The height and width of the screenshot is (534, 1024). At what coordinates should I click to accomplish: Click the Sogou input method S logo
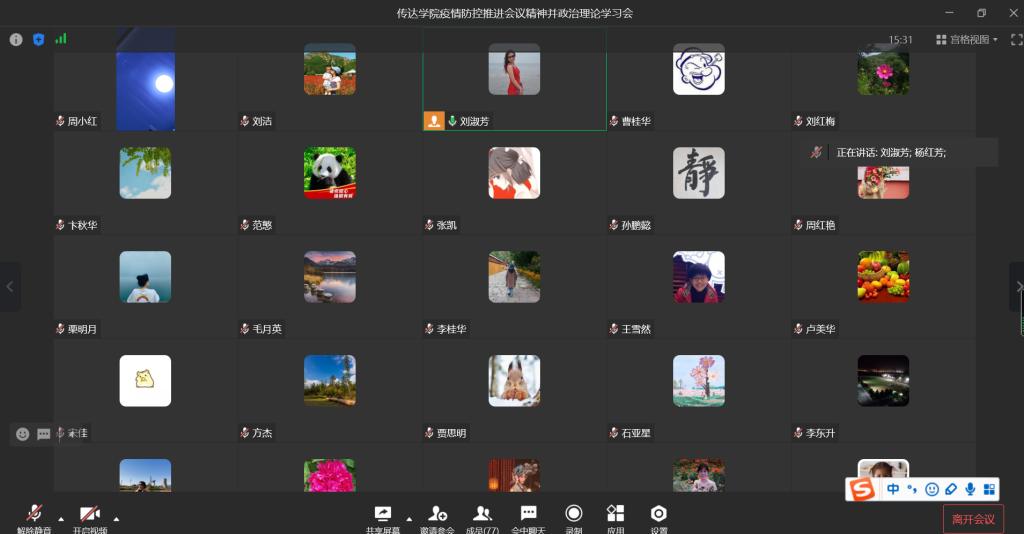click(x=862, y=489)
